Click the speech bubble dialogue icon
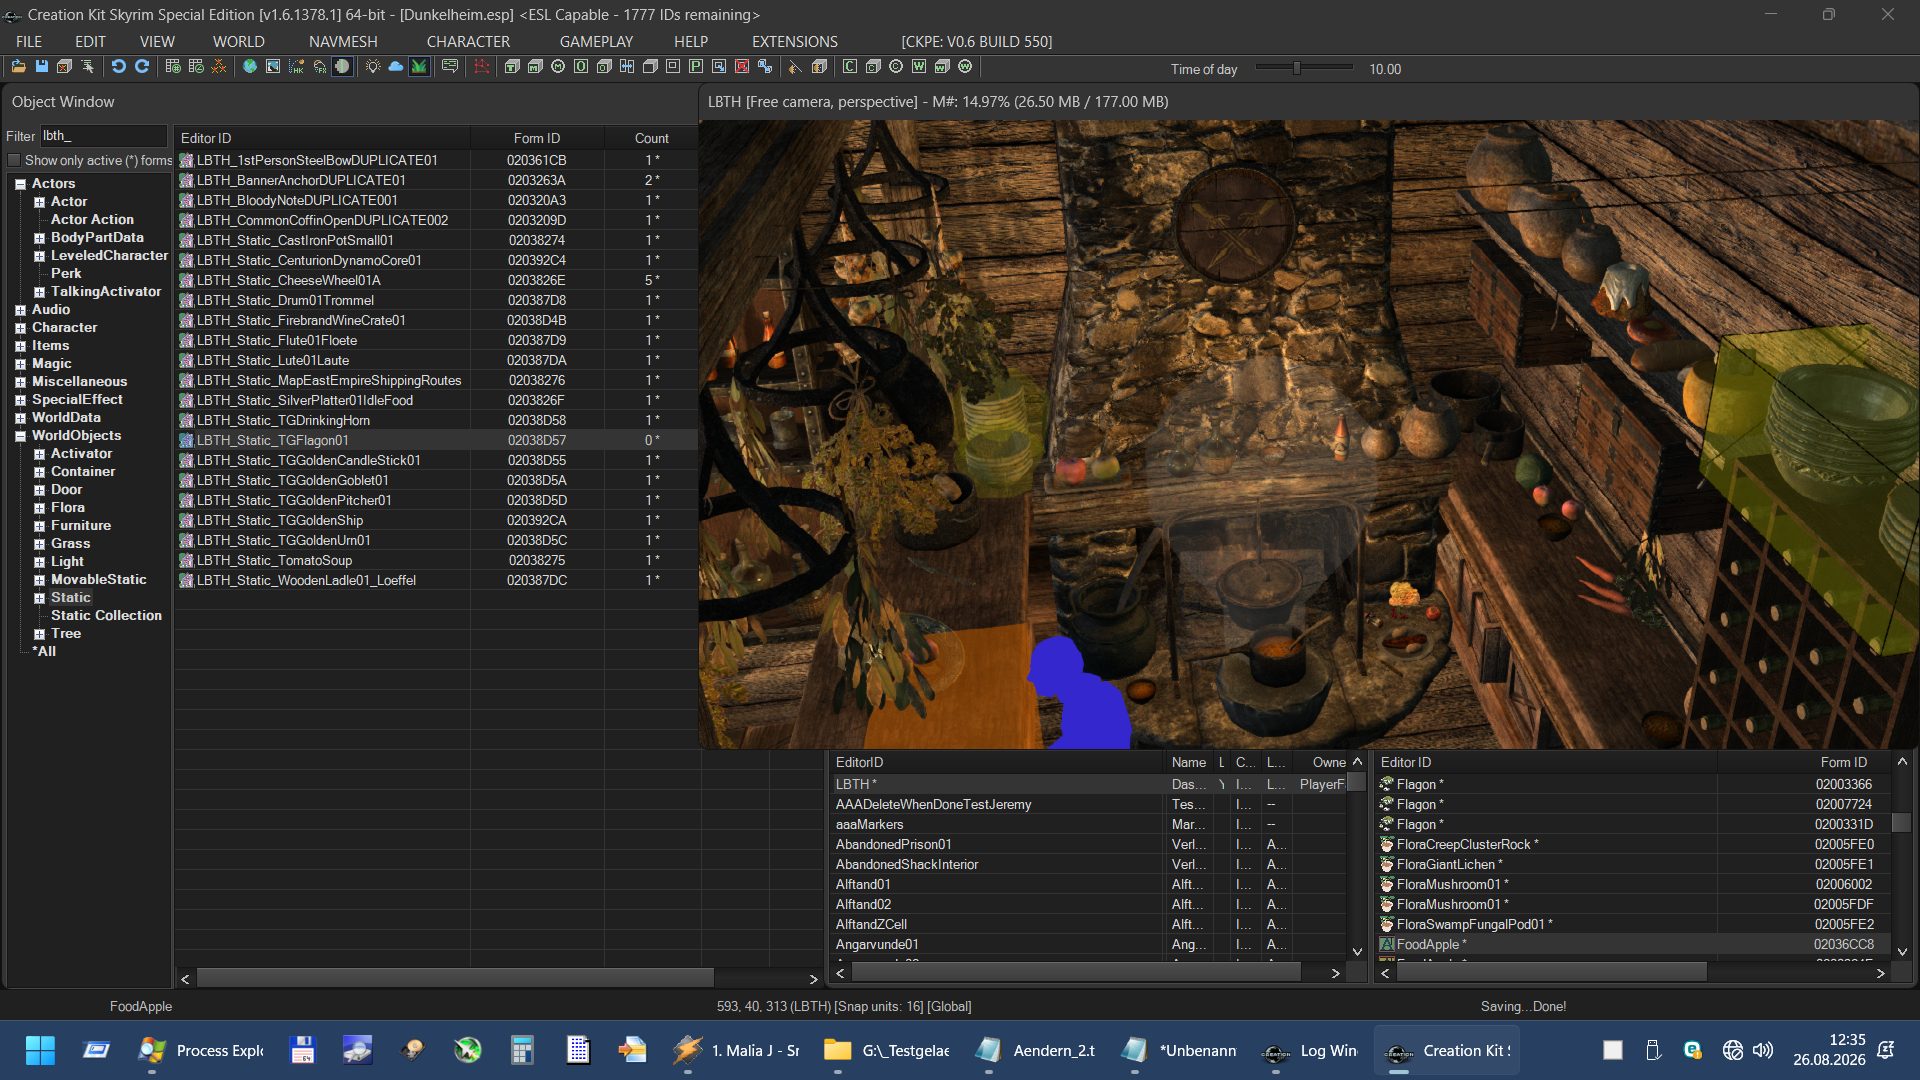 (450, 67)
